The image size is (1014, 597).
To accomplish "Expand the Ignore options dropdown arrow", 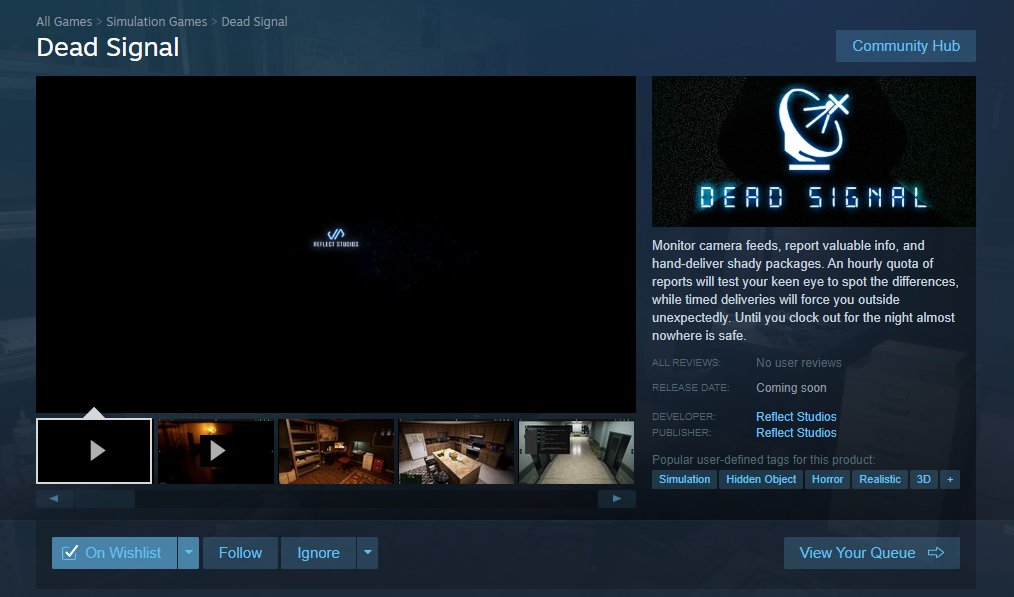I will point(367,553).
